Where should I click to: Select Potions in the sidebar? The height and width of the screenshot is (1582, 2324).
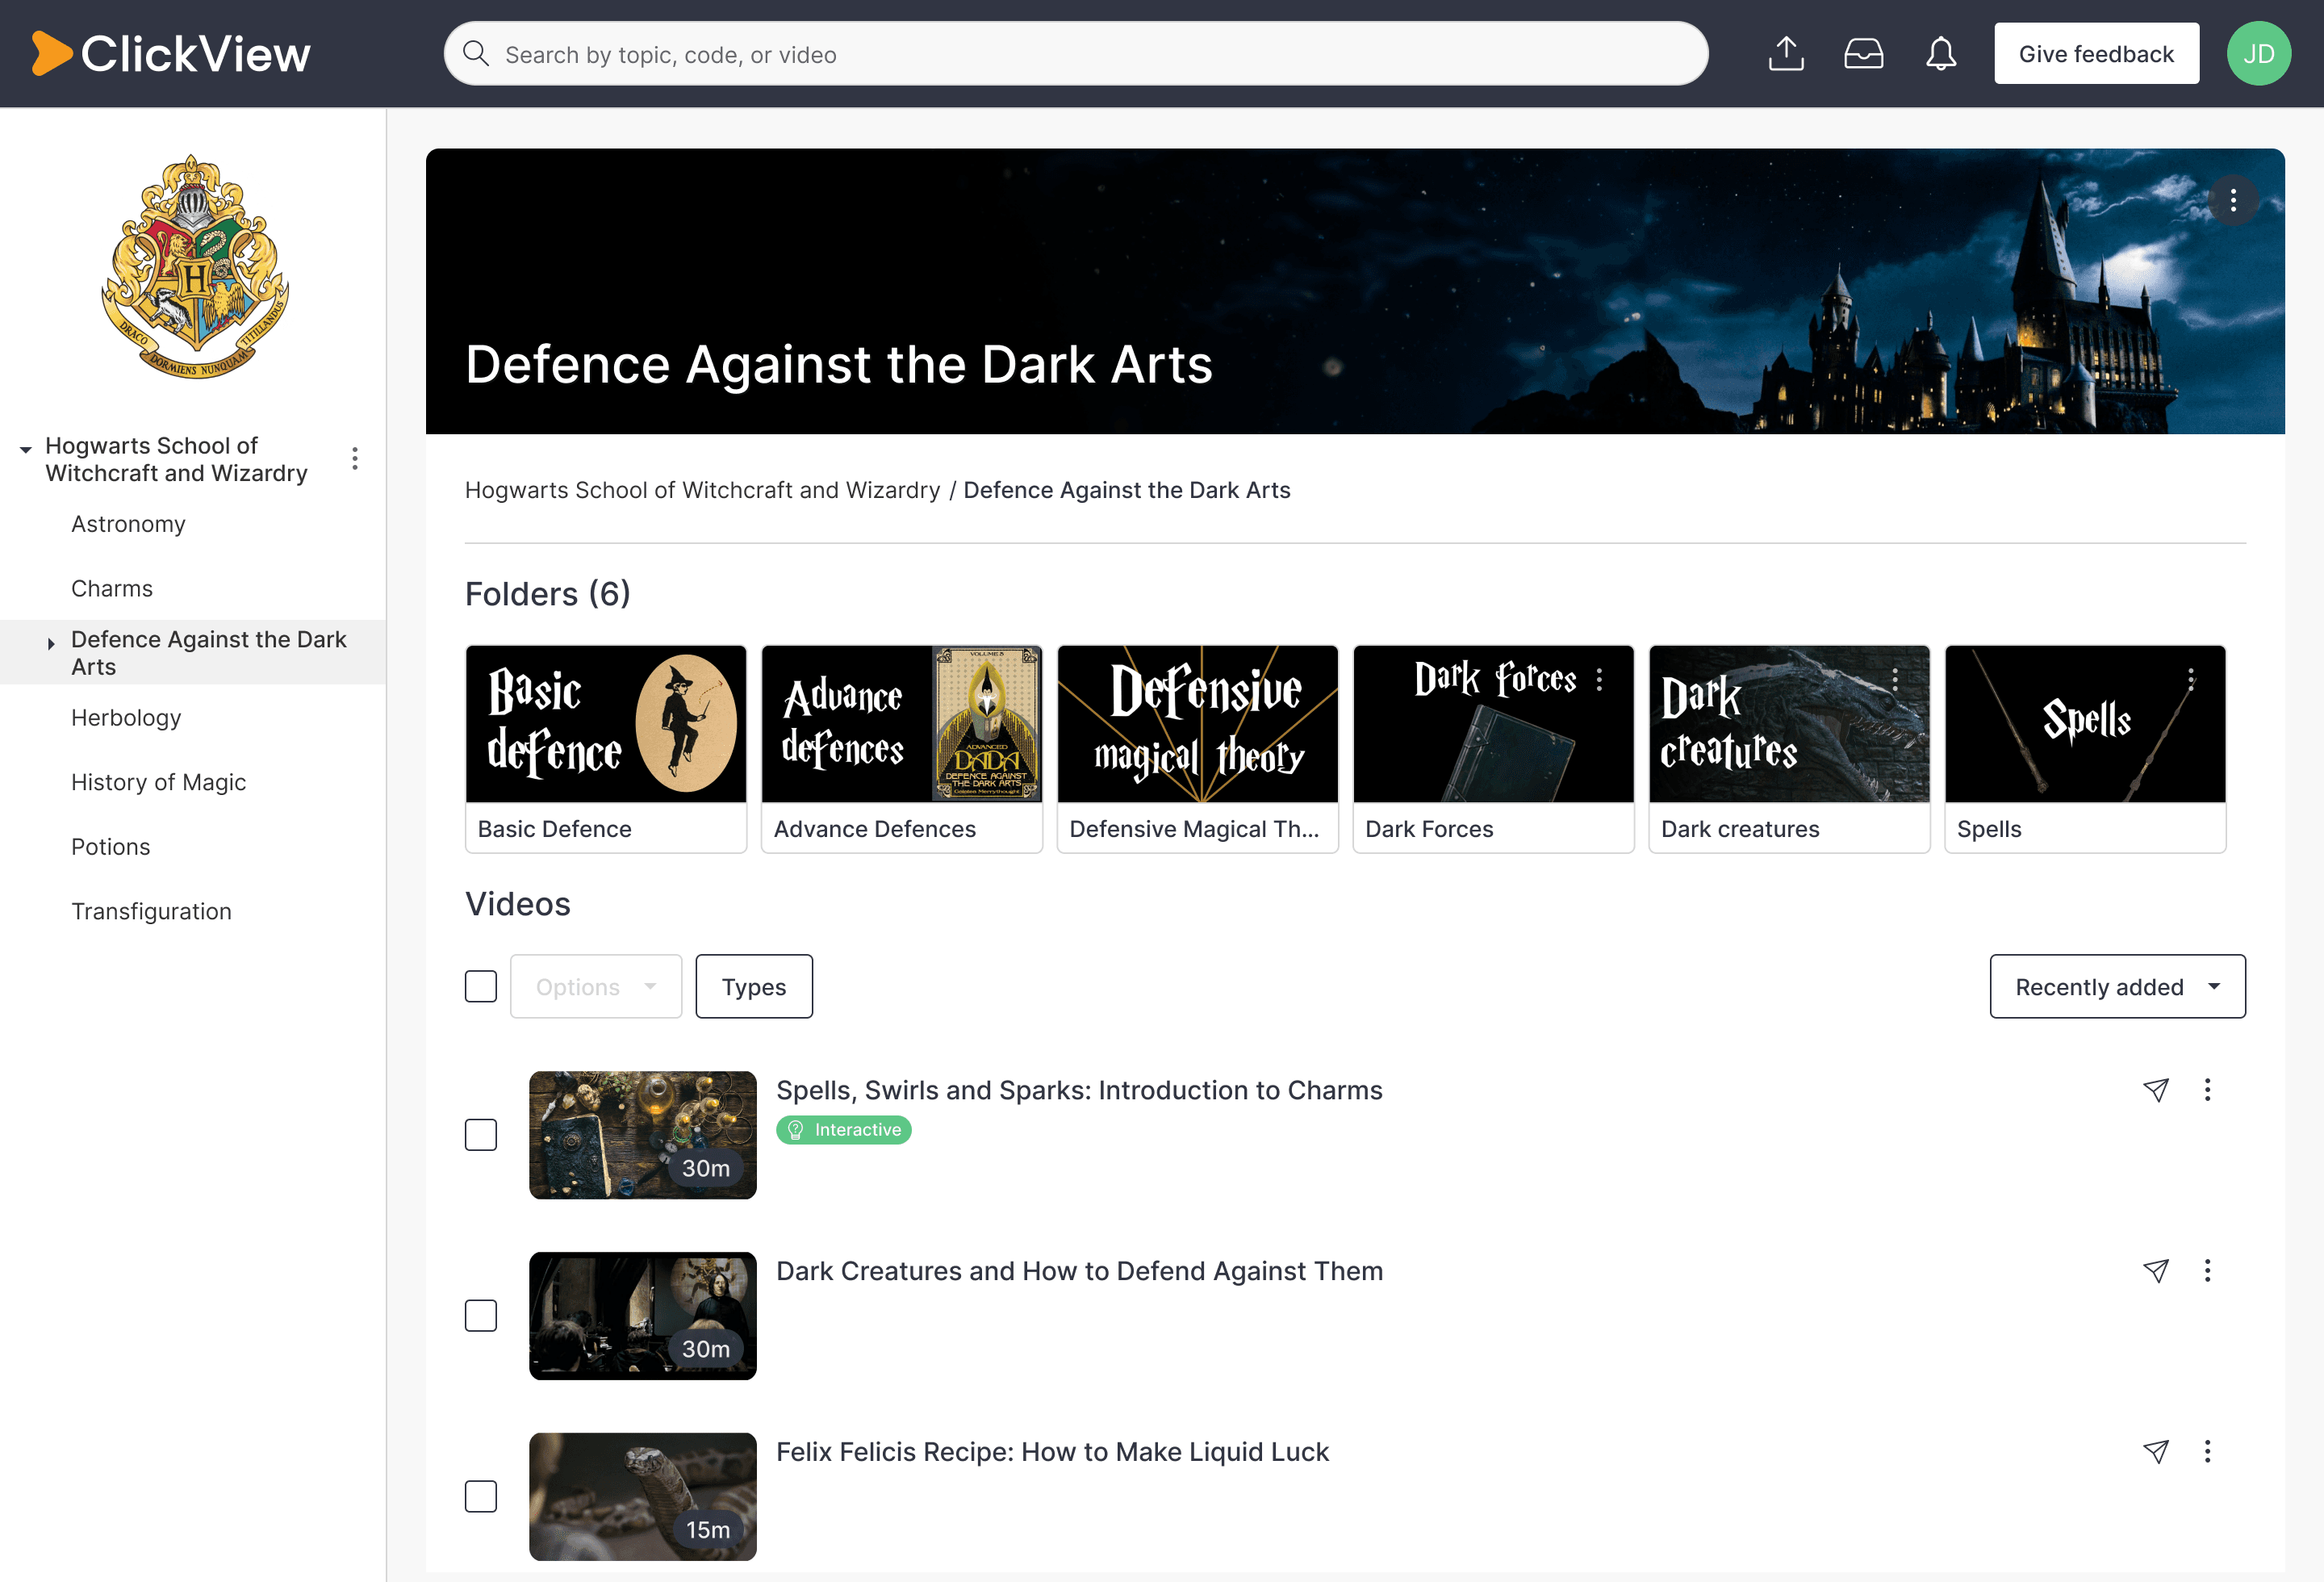click(111, 847)
